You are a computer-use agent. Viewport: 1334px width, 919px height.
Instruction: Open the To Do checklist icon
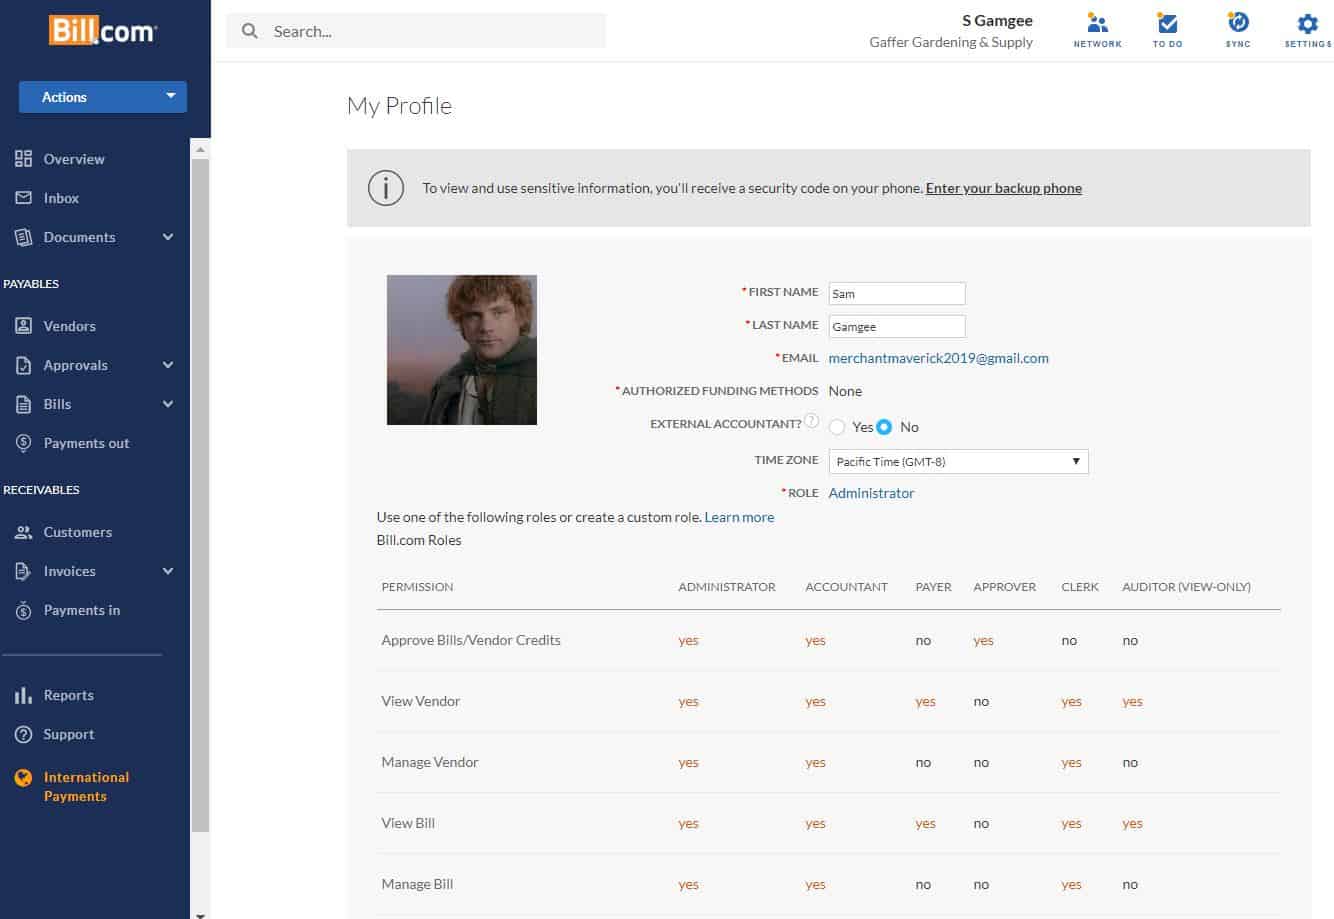1167,24
